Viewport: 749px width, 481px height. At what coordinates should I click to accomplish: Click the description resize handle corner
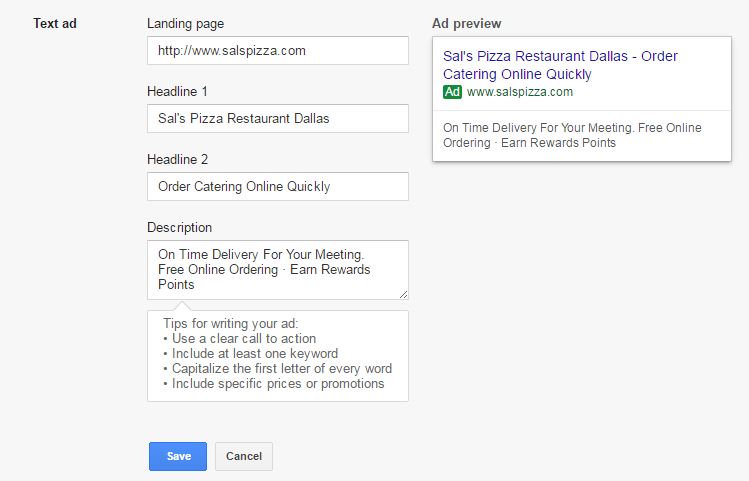404,295
